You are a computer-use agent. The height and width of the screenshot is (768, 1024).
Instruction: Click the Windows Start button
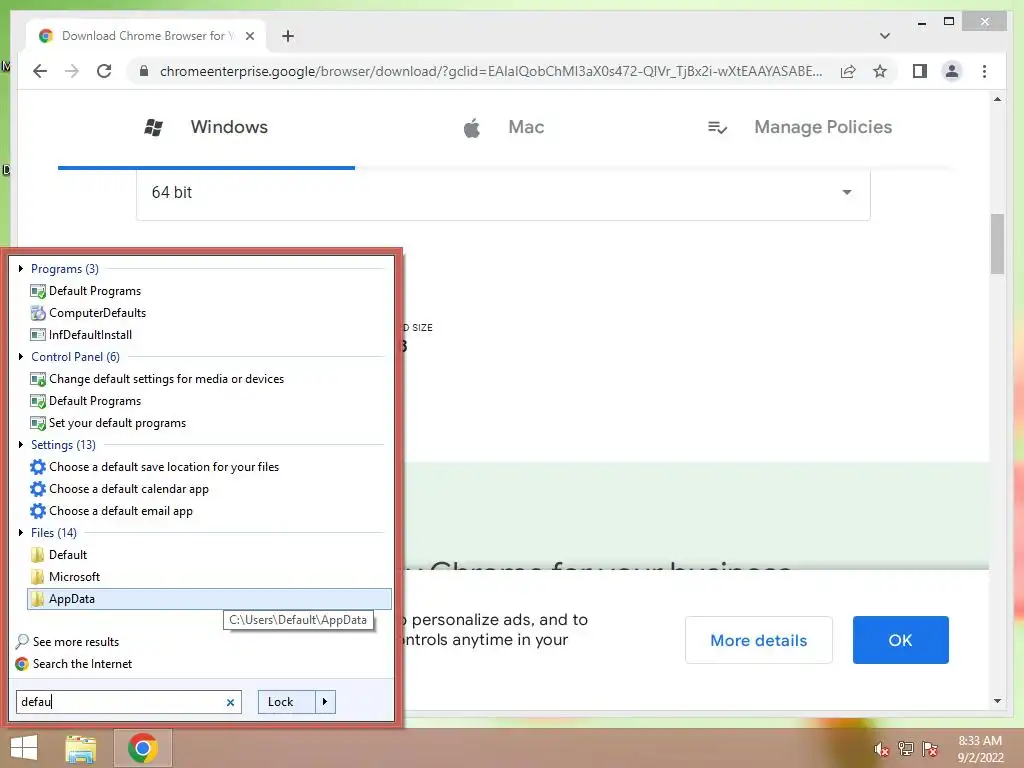point(24,748)
